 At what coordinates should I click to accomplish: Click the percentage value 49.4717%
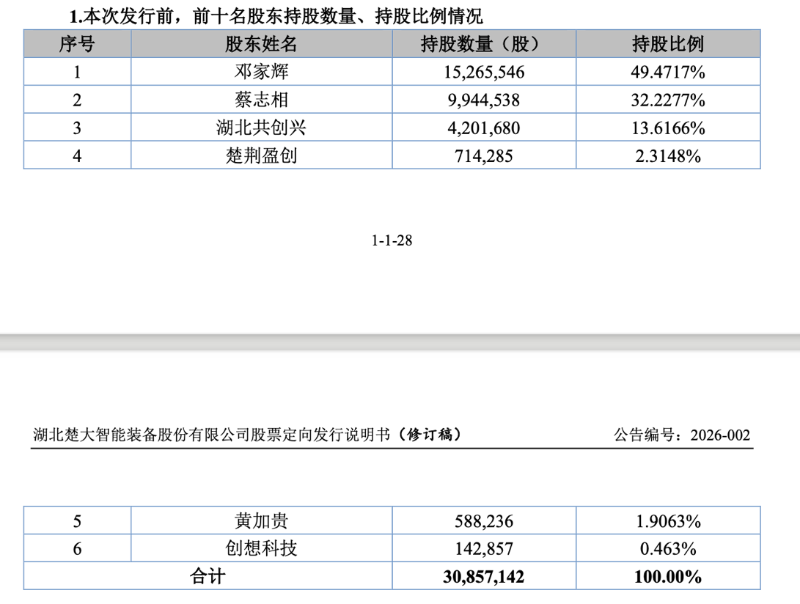point(668,71)
